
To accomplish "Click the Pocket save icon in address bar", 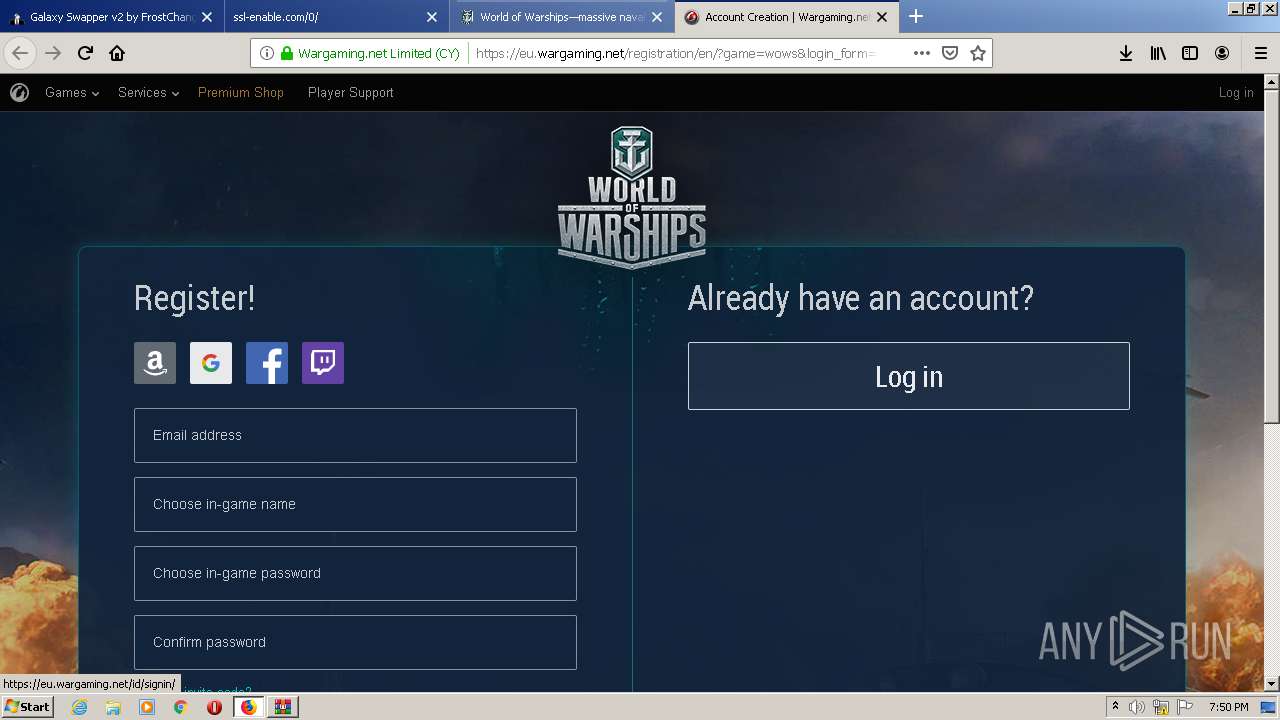I will tap(950, 53).
